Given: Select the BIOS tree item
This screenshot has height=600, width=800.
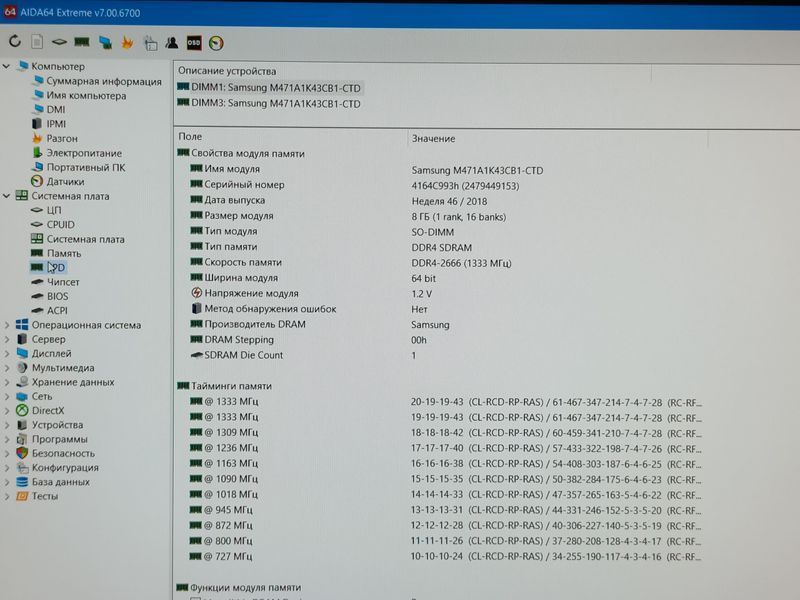Looking at the screenshot, I should pyautogui.click(x=49, y=296).
